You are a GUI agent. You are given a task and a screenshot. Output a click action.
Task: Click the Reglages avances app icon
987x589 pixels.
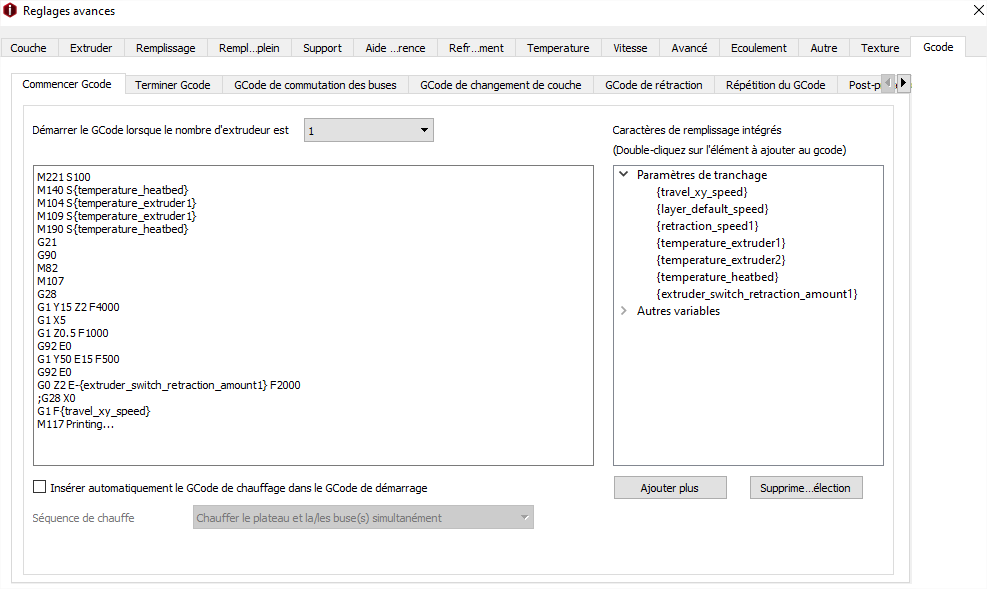point(9,11)
